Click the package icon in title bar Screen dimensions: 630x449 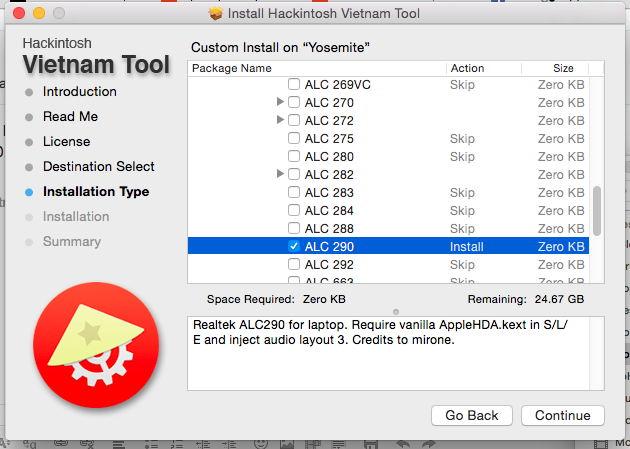[214, 13]
